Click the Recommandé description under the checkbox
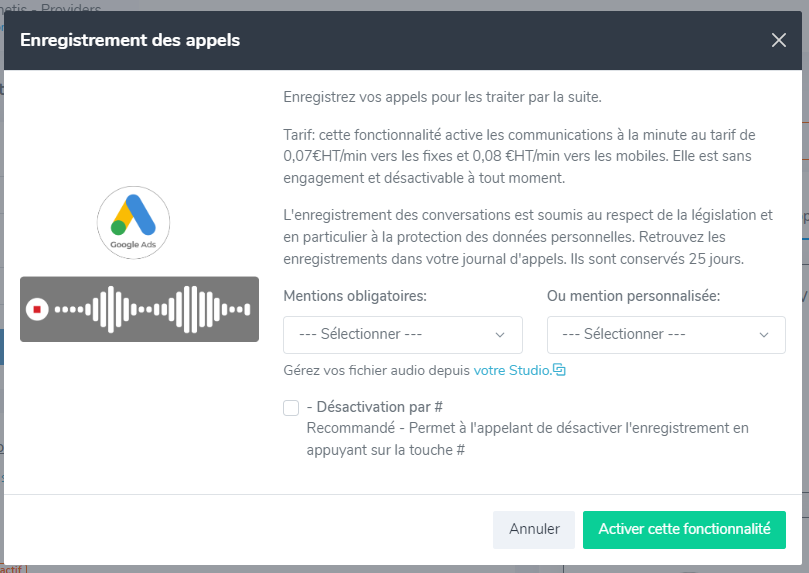Viewport: 809px width, 573px height. (x=527, y=439)
